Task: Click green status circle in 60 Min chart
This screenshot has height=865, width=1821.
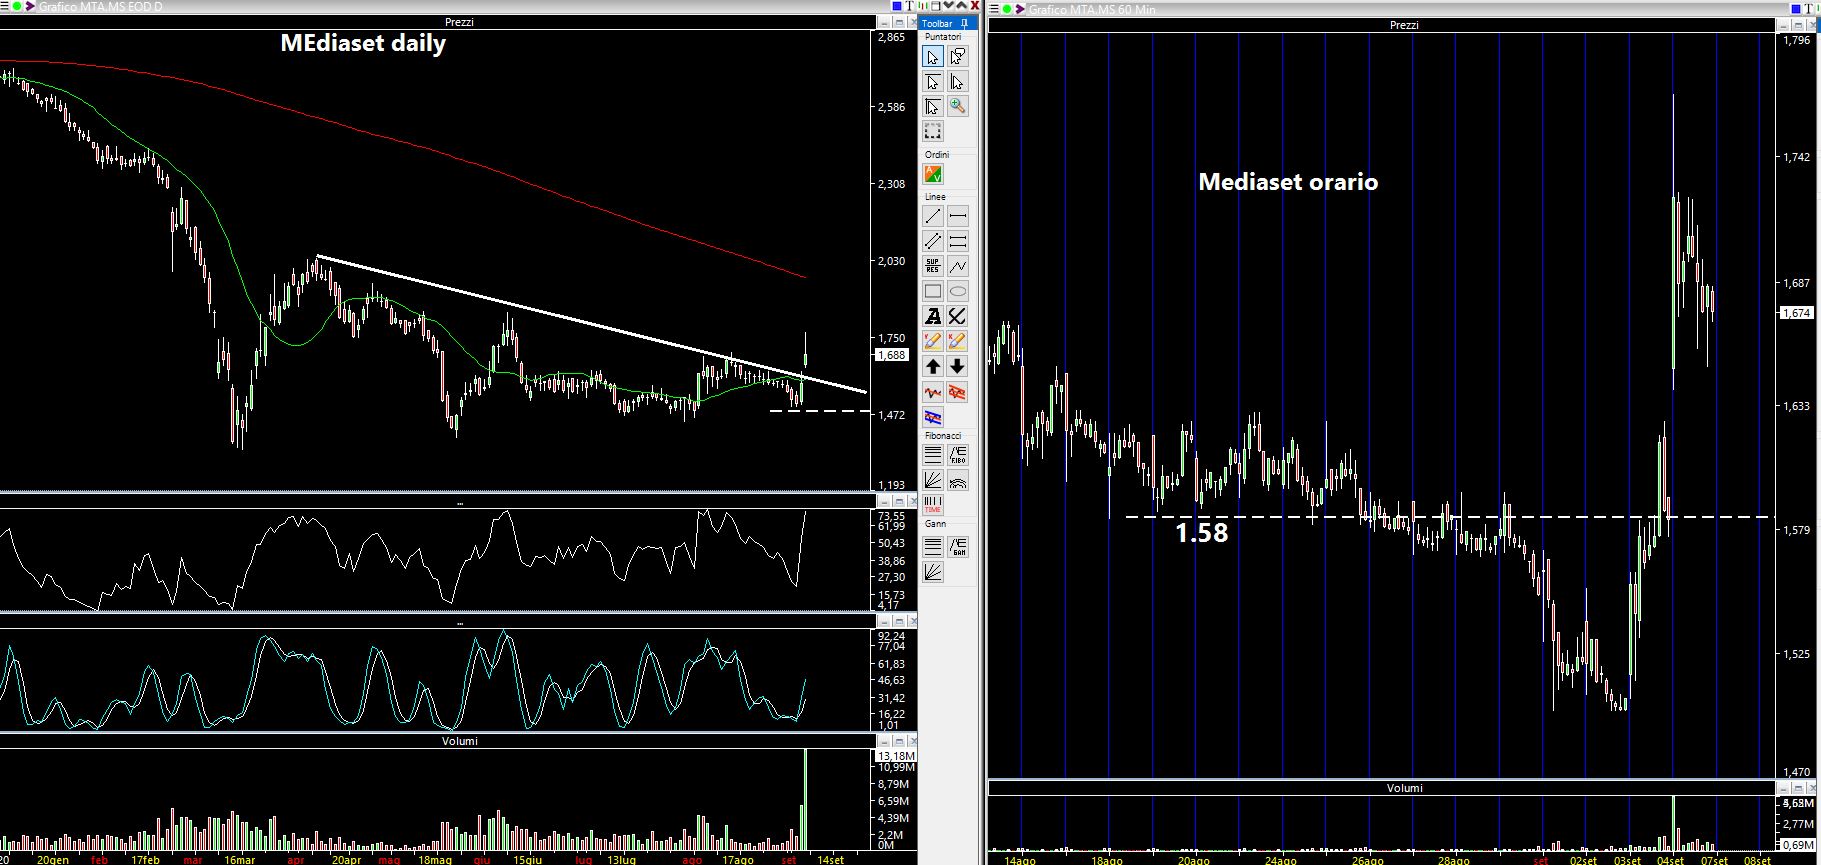Action: click(1008, 9)
